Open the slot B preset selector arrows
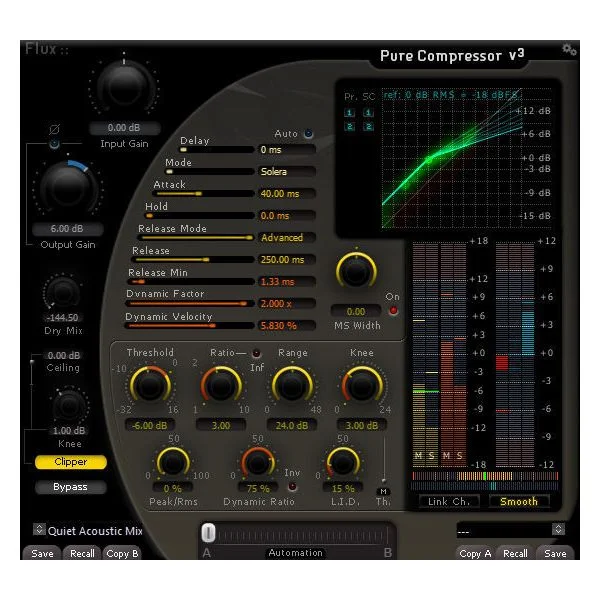600x600 pixels. [x=558, y=529]
